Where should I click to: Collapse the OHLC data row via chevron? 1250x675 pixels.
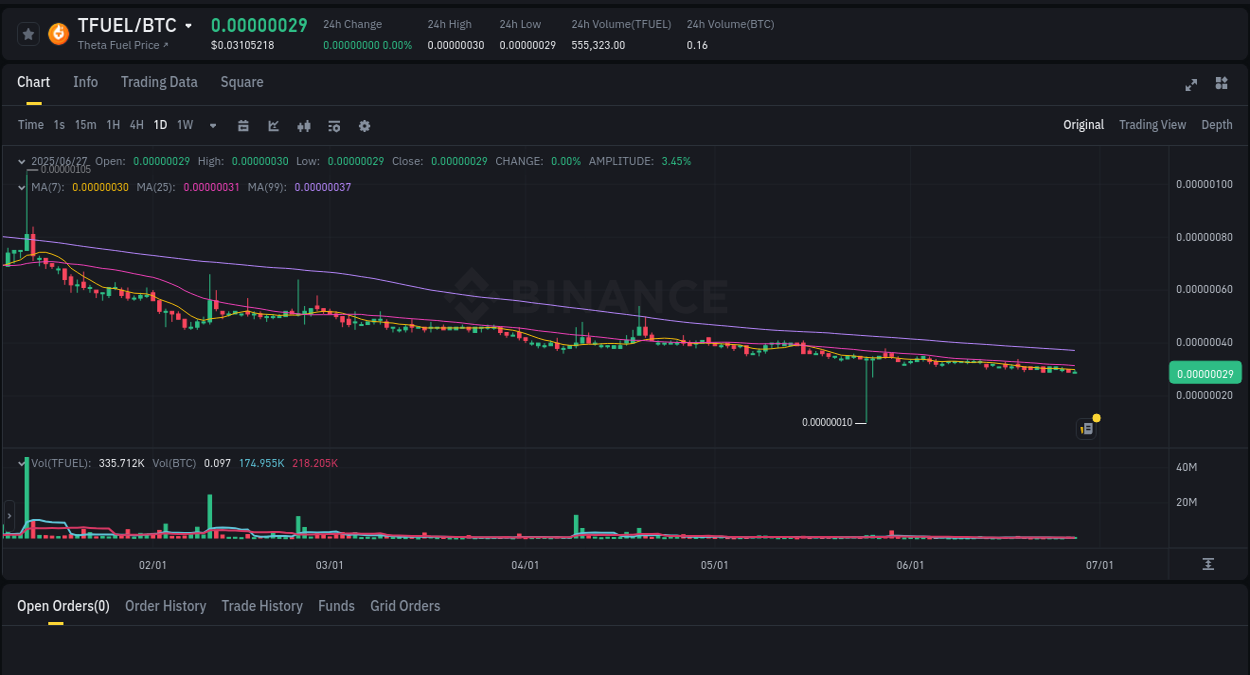21,160
